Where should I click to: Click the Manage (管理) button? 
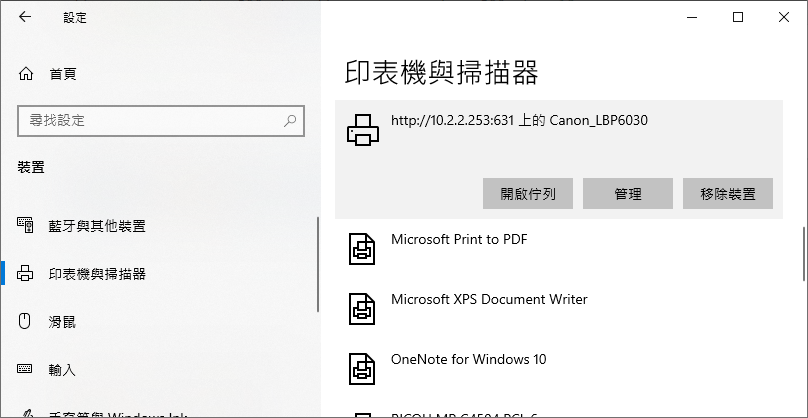(x=628, y=194)
